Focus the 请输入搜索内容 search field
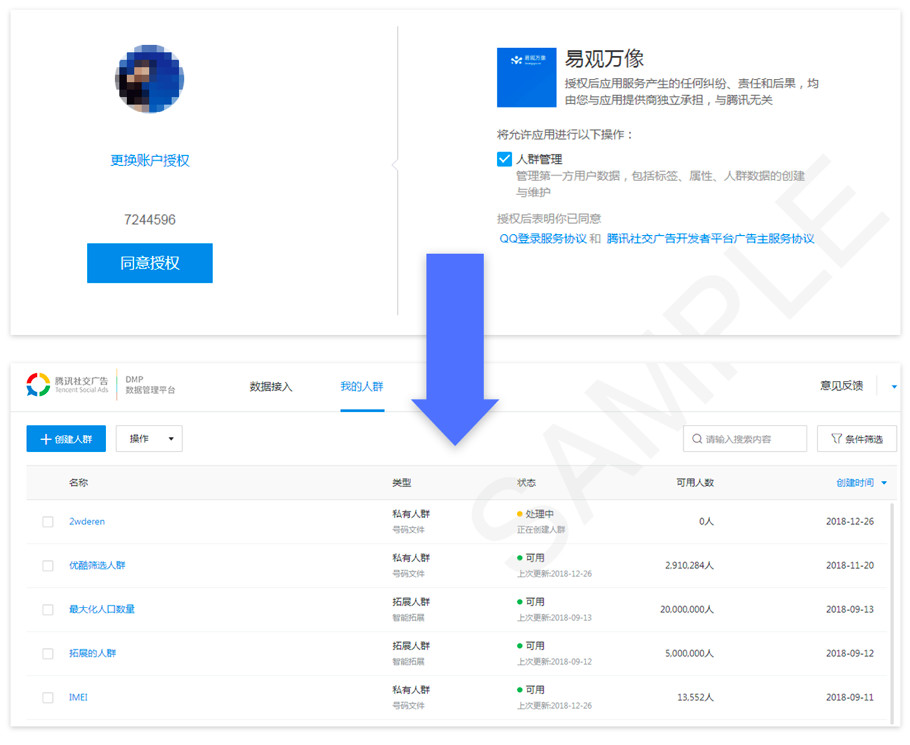910x745 pixels. pyautogui.click(x=745, y=439)
